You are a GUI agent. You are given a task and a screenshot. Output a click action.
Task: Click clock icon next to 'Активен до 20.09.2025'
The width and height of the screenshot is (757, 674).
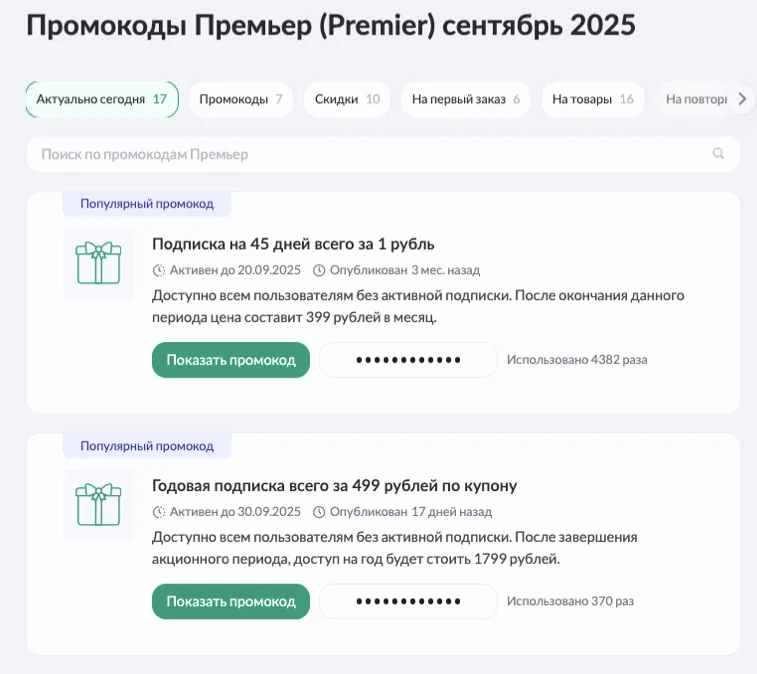click(158, 270)
